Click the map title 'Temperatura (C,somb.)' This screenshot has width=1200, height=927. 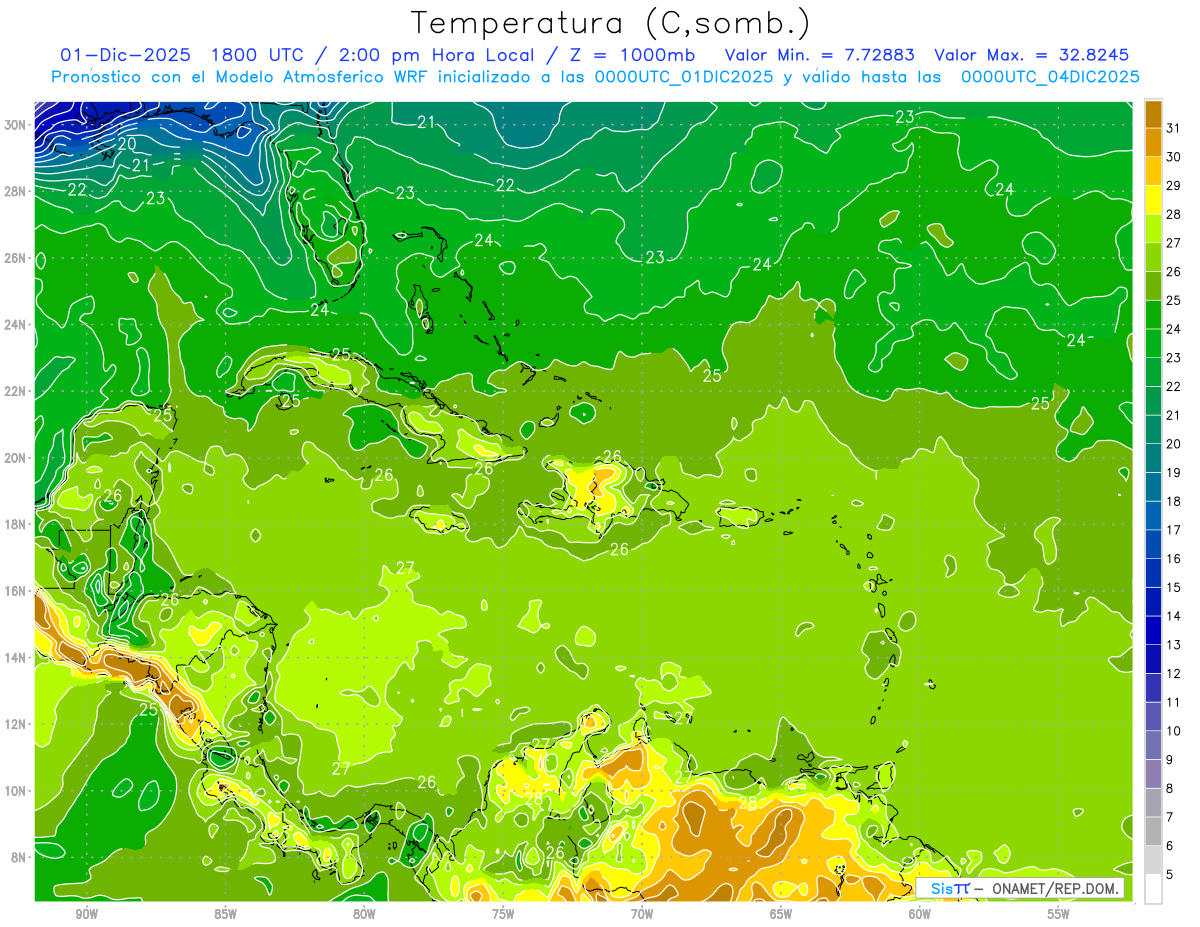coord(611,22)
